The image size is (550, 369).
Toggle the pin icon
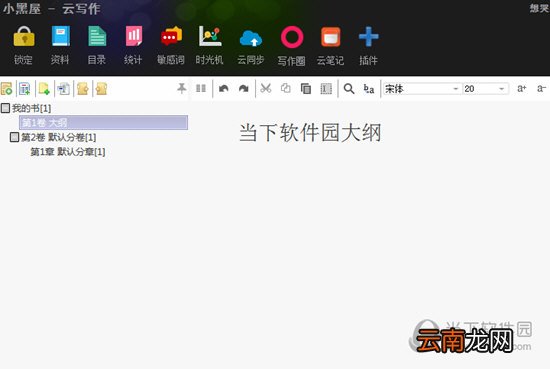(x=181, y=88)
